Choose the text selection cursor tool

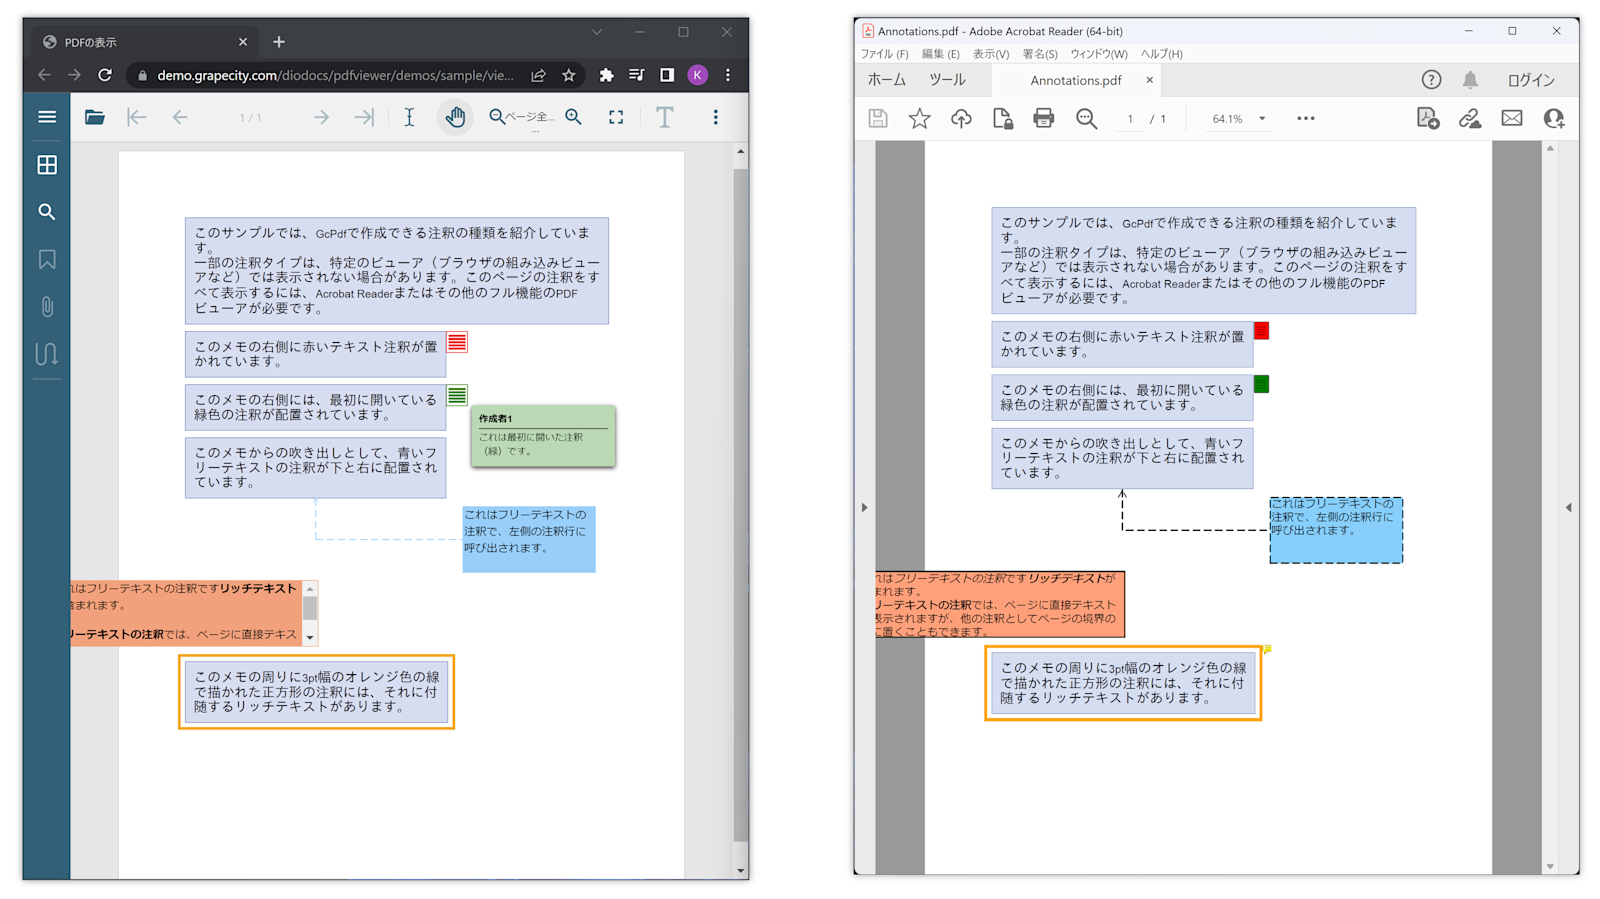pyautogui.click(x=409, y=117)
